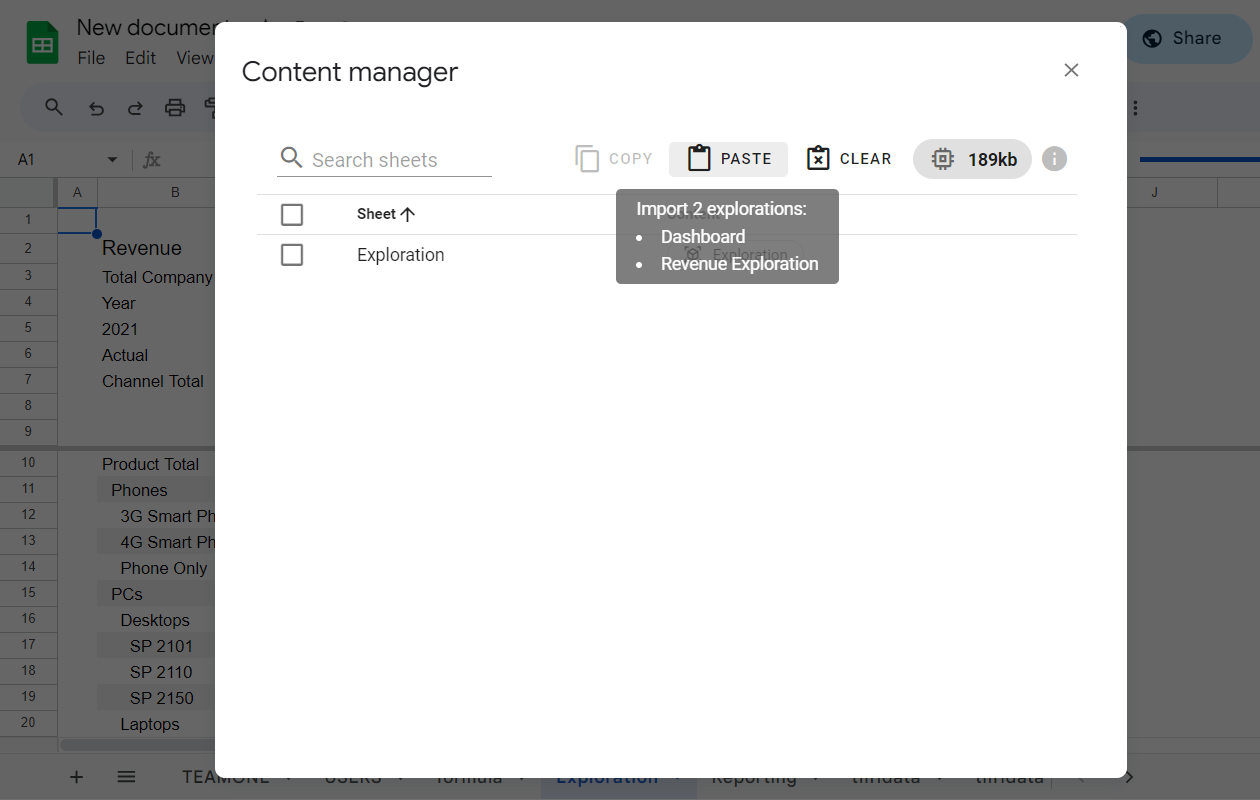Click the SP 2150 cell
The height and width of the screenshot is (800, 1260).
point(161,698)
